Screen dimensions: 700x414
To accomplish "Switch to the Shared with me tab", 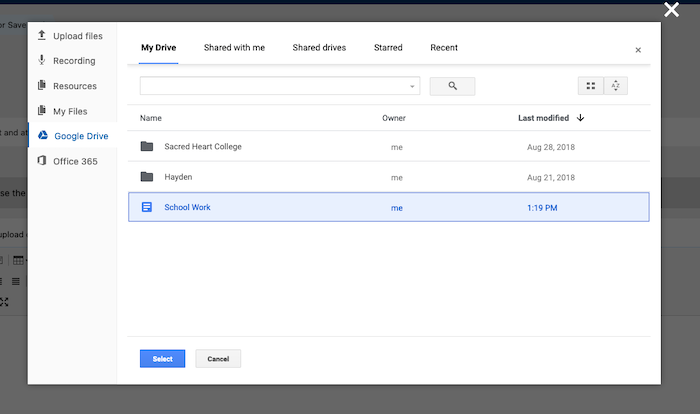I will point(233,48).
